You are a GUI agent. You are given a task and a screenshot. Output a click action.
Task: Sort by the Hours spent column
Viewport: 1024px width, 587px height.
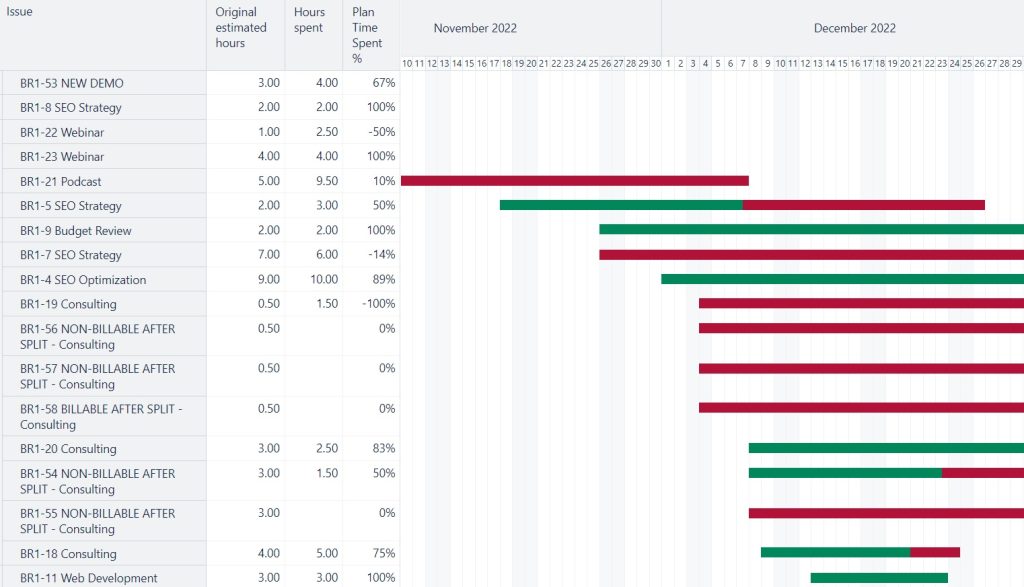[310, 19]
